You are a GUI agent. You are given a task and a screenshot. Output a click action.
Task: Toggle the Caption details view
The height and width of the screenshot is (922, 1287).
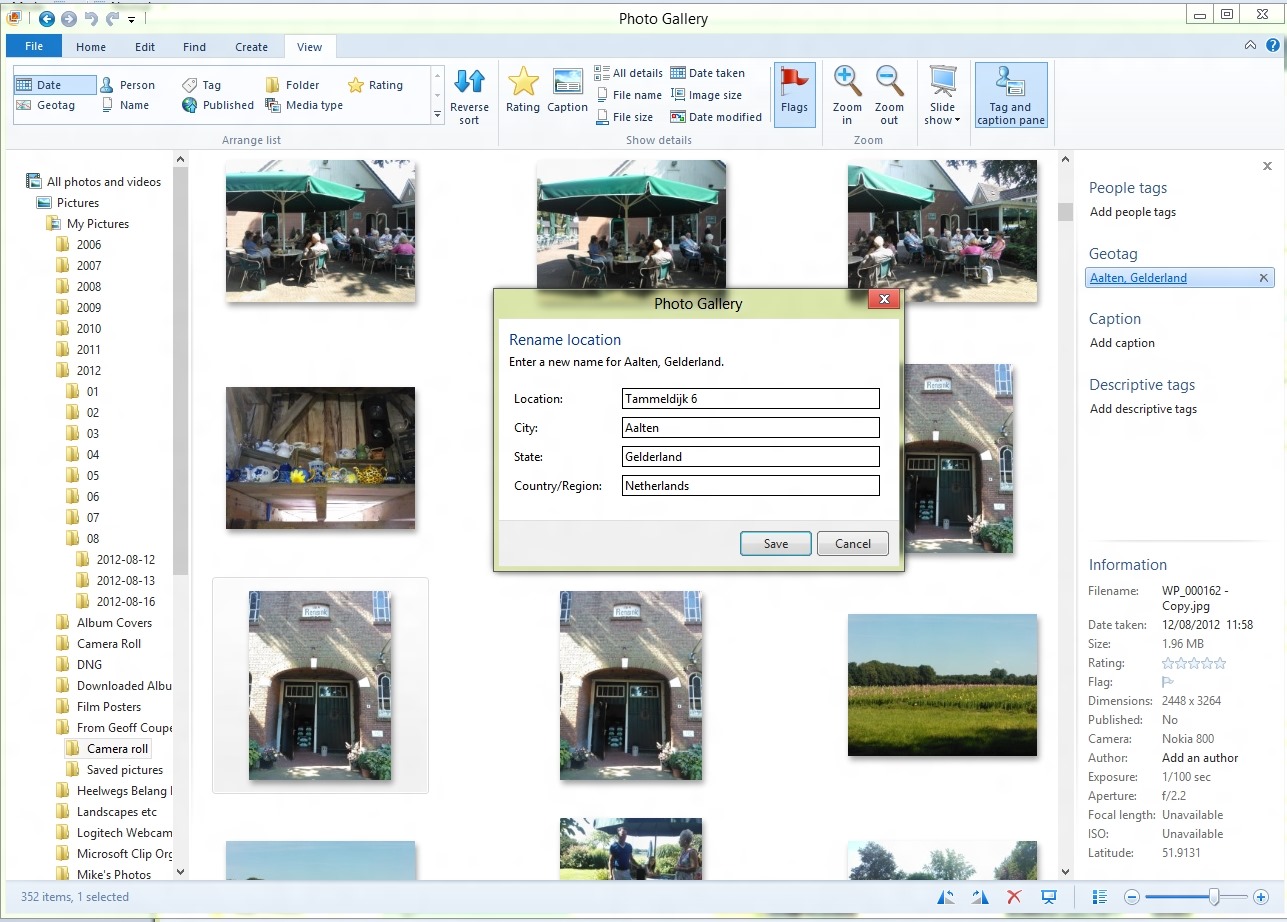pos(567,91)
